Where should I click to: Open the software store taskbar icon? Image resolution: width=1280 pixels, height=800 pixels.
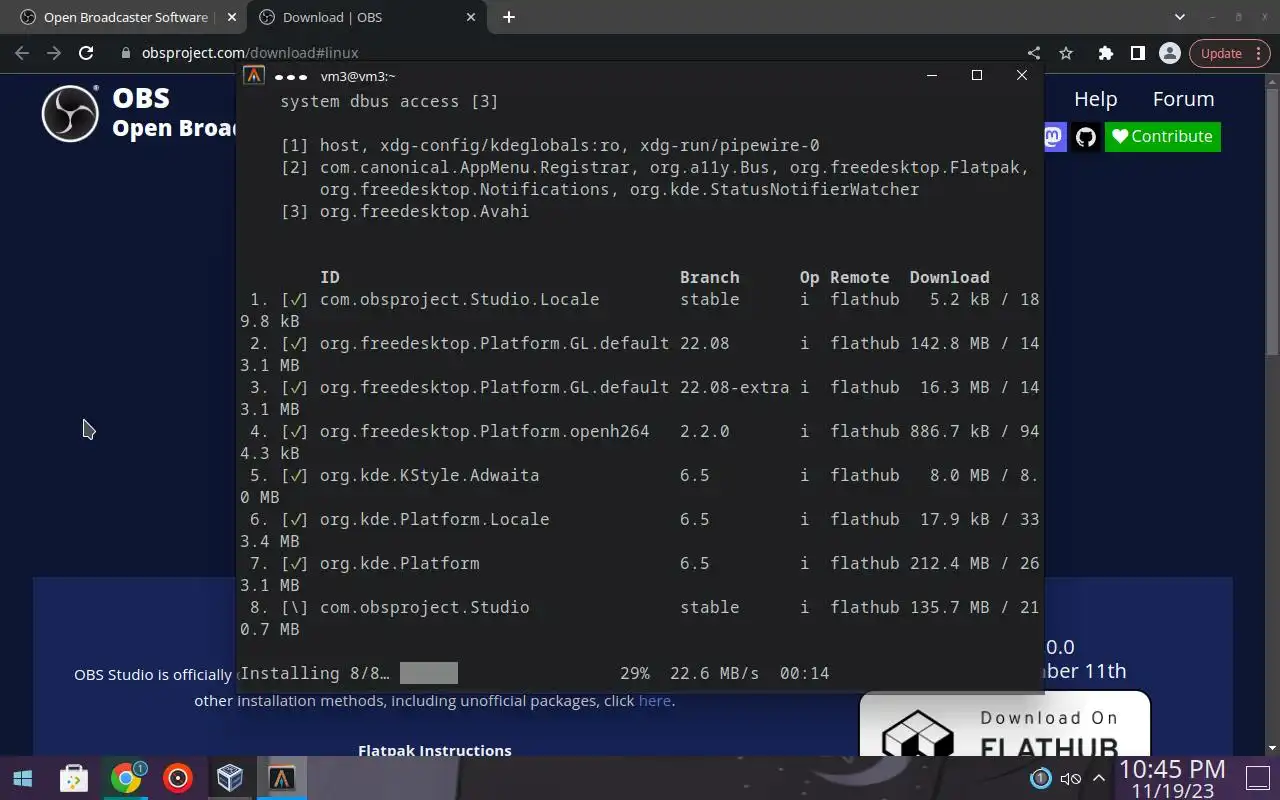click(x=73, y=778)
